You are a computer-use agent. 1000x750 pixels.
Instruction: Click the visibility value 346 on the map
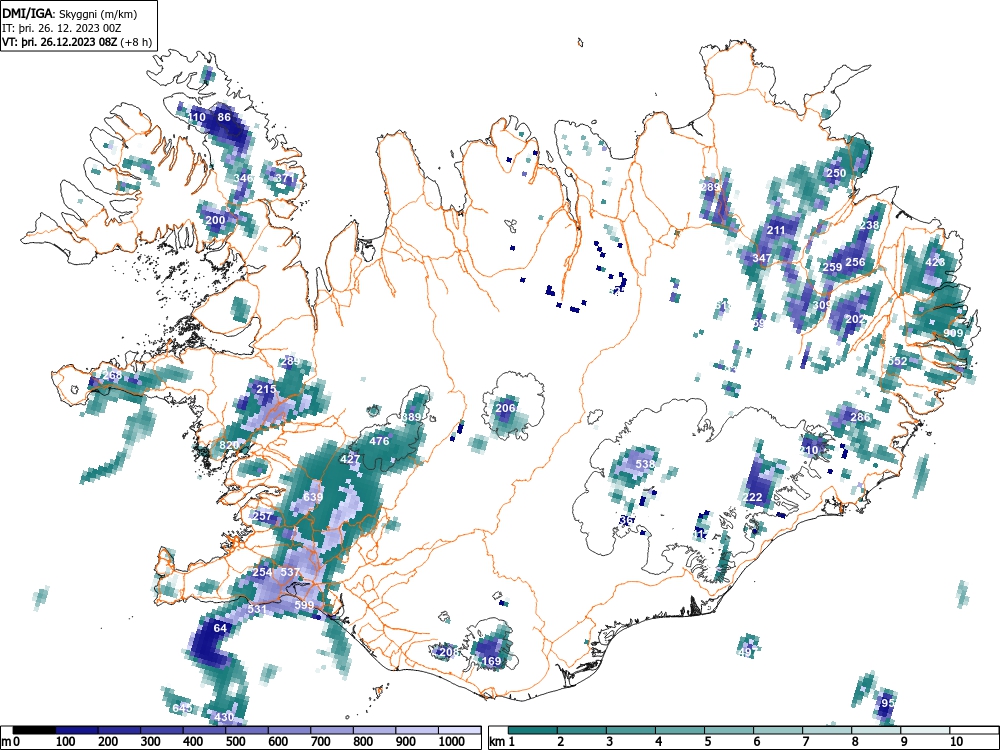click(243, 178)
